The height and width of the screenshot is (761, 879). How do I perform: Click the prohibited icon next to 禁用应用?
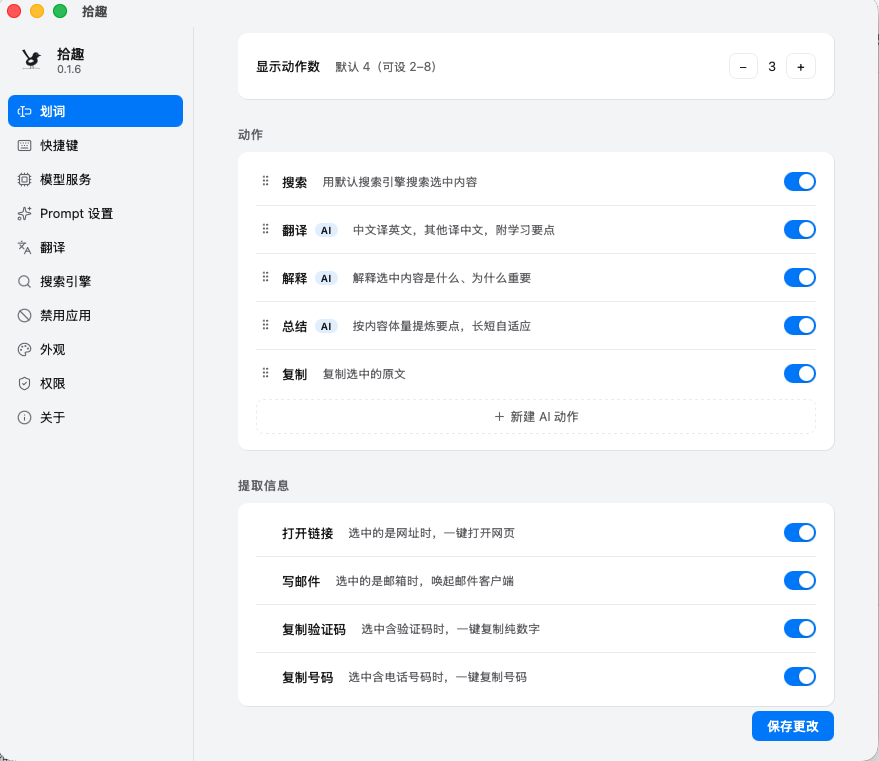coord(24,315)
